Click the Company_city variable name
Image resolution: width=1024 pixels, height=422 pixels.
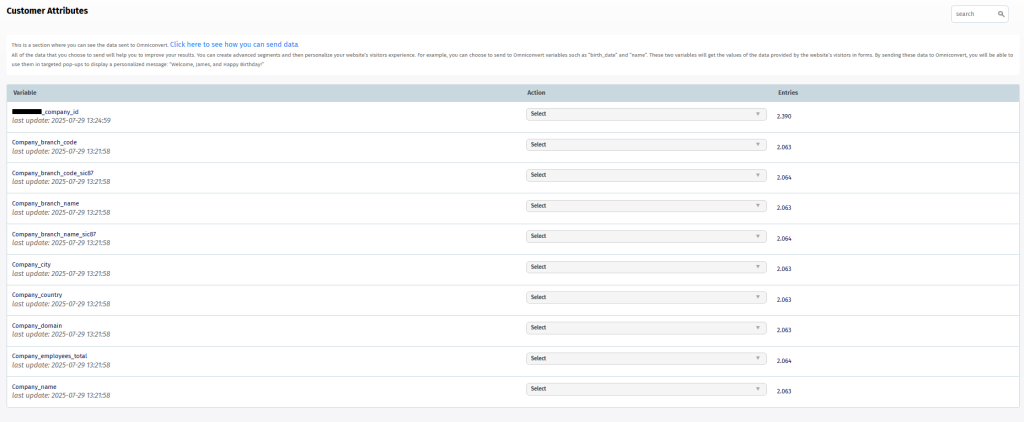31,264
